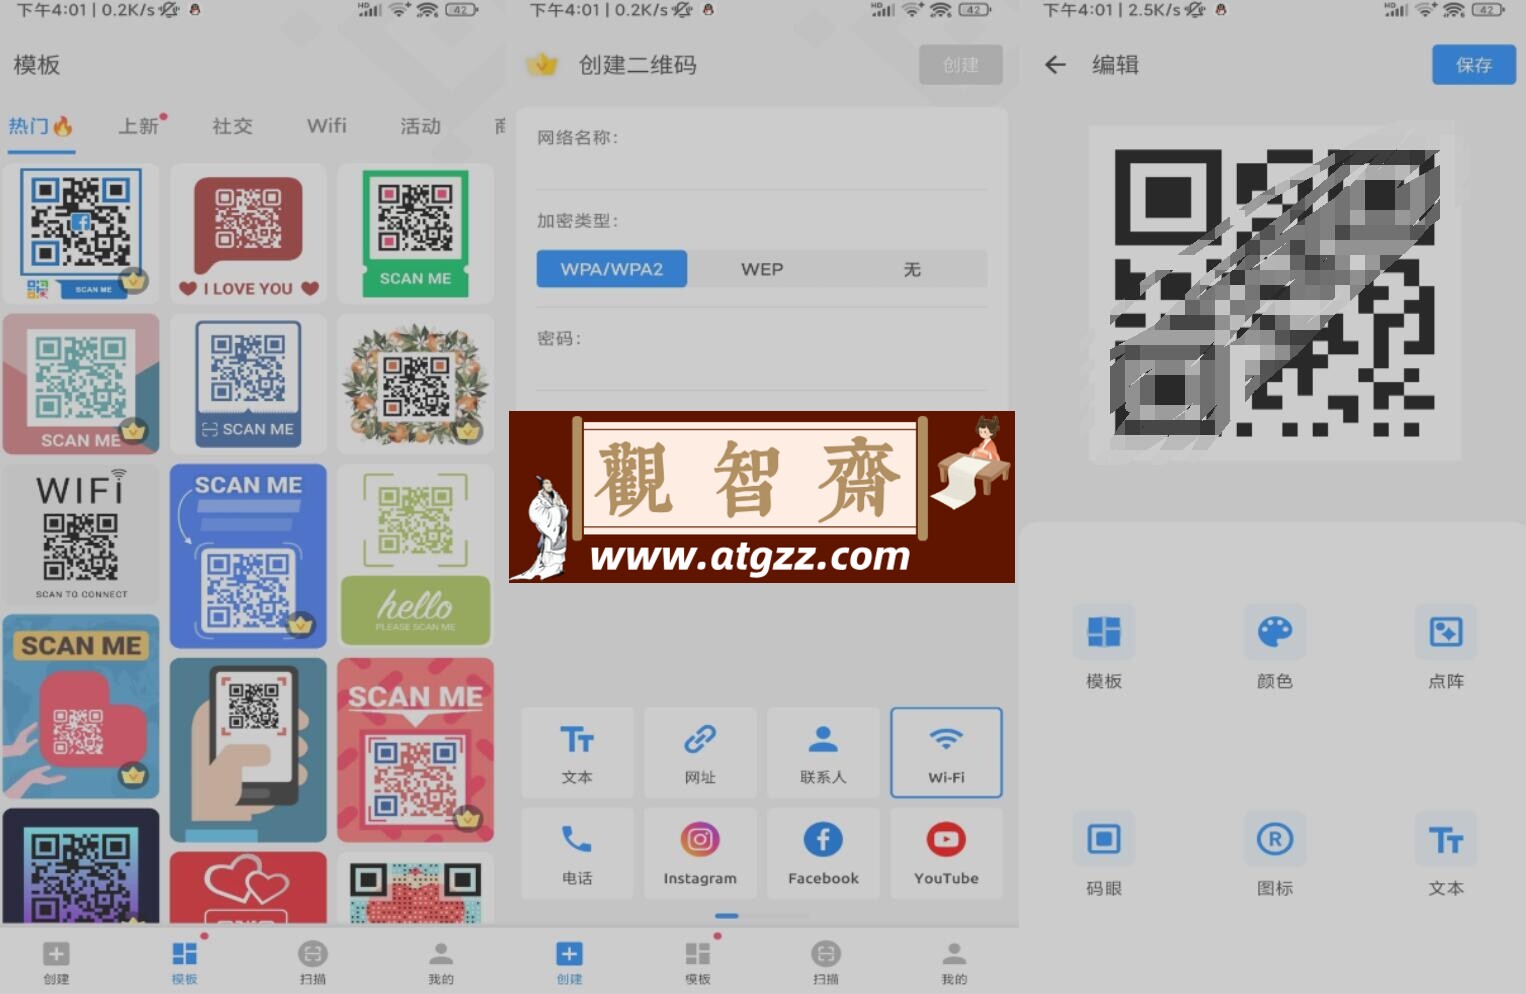
Task: Switch to the Wifi template tab
Action: (327, 126)
